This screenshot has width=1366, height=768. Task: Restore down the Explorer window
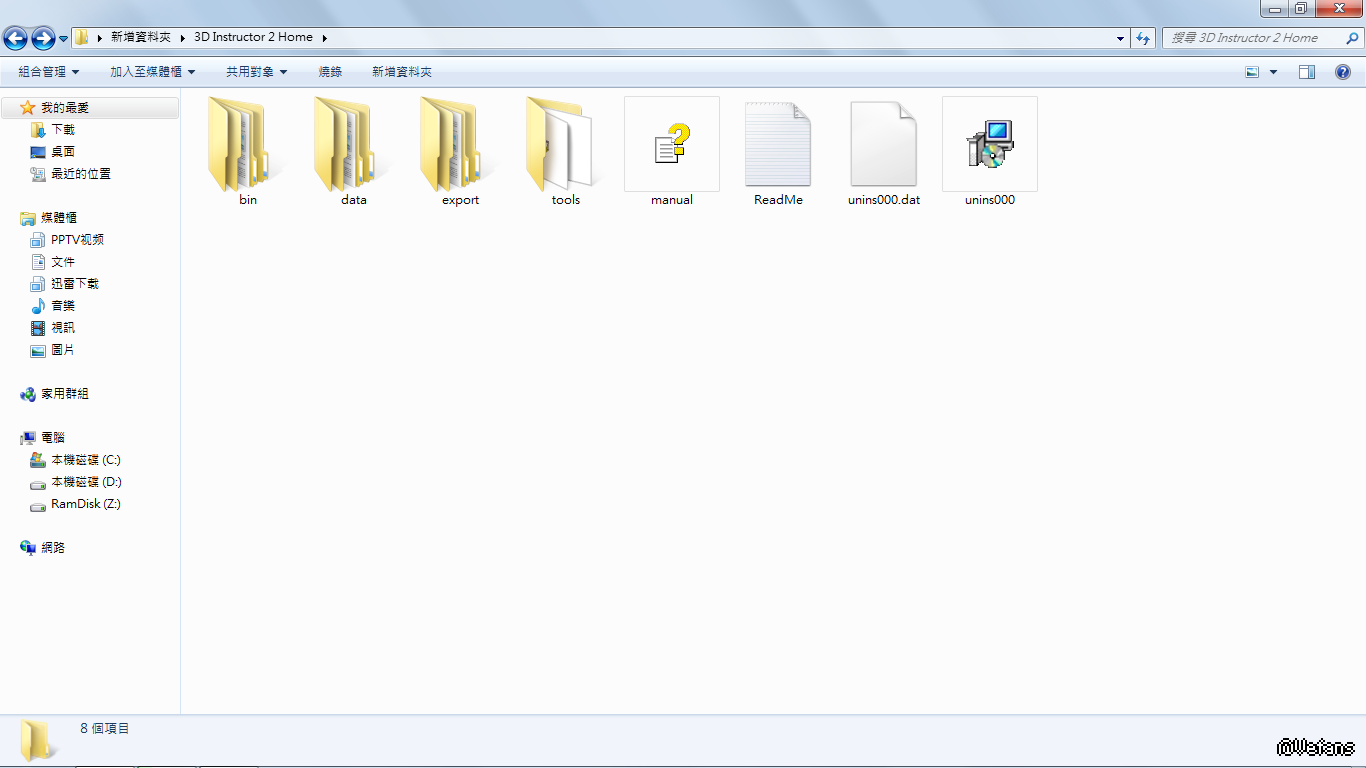[1301, 8]
